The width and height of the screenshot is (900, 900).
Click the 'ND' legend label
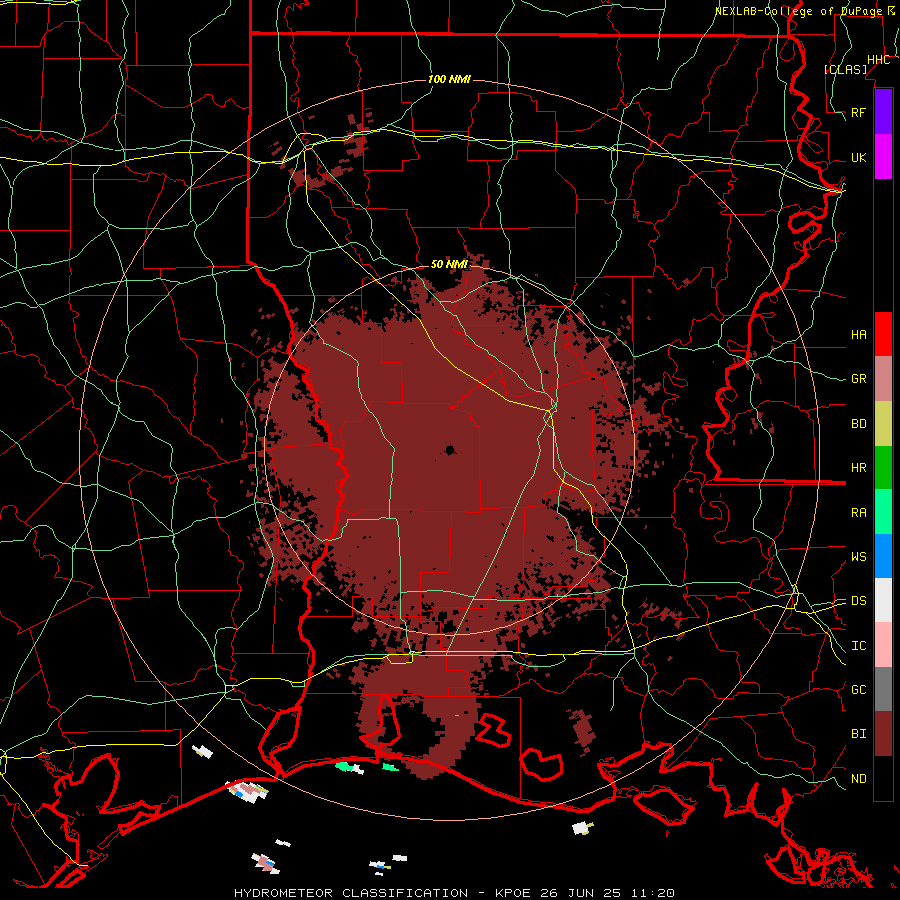859,779
